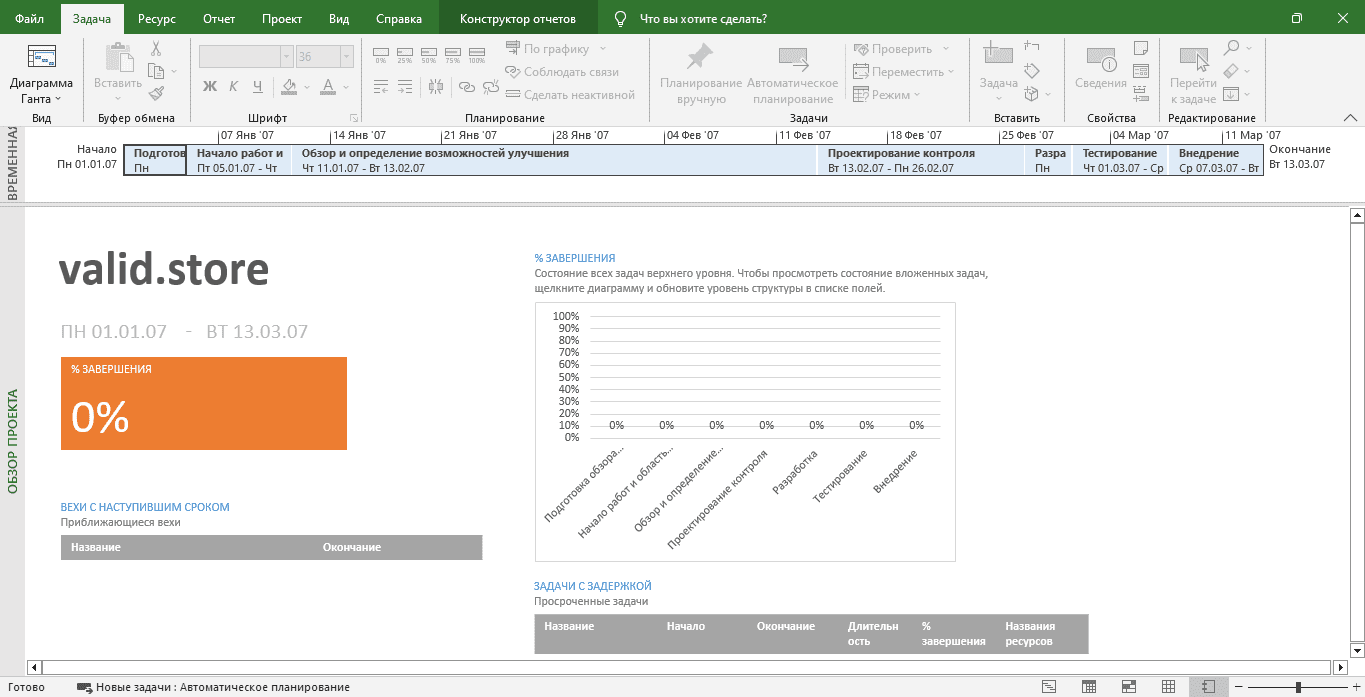Toggle bold formatting (Ж)
The height and width of the screenshot is (697, 1365).
click(210, 86)
